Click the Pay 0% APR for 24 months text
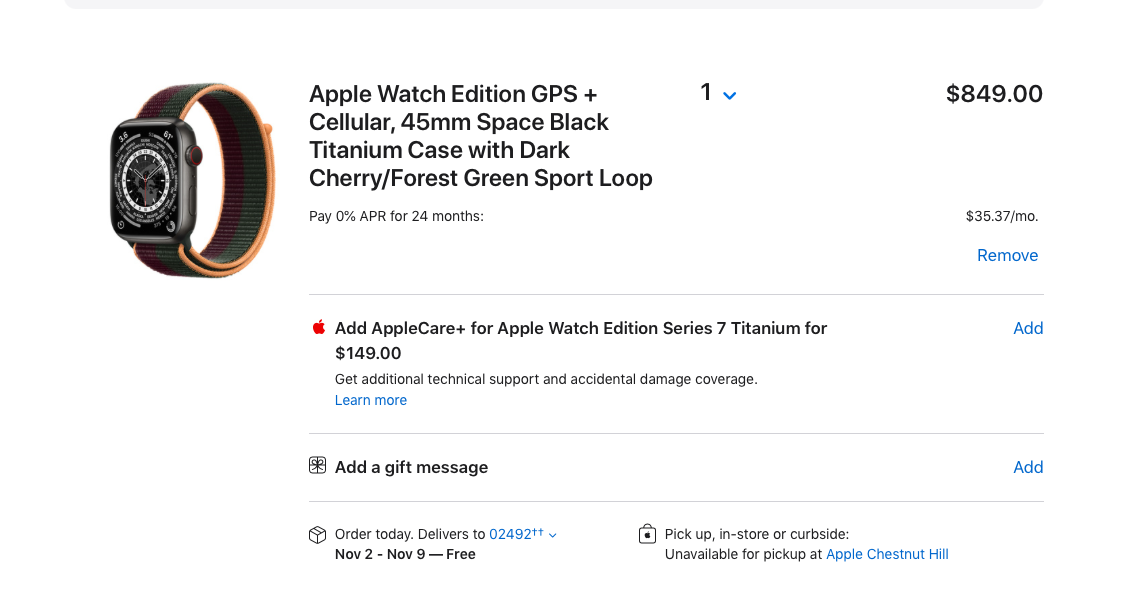1146x609 pixels. (x=396, y=216)
